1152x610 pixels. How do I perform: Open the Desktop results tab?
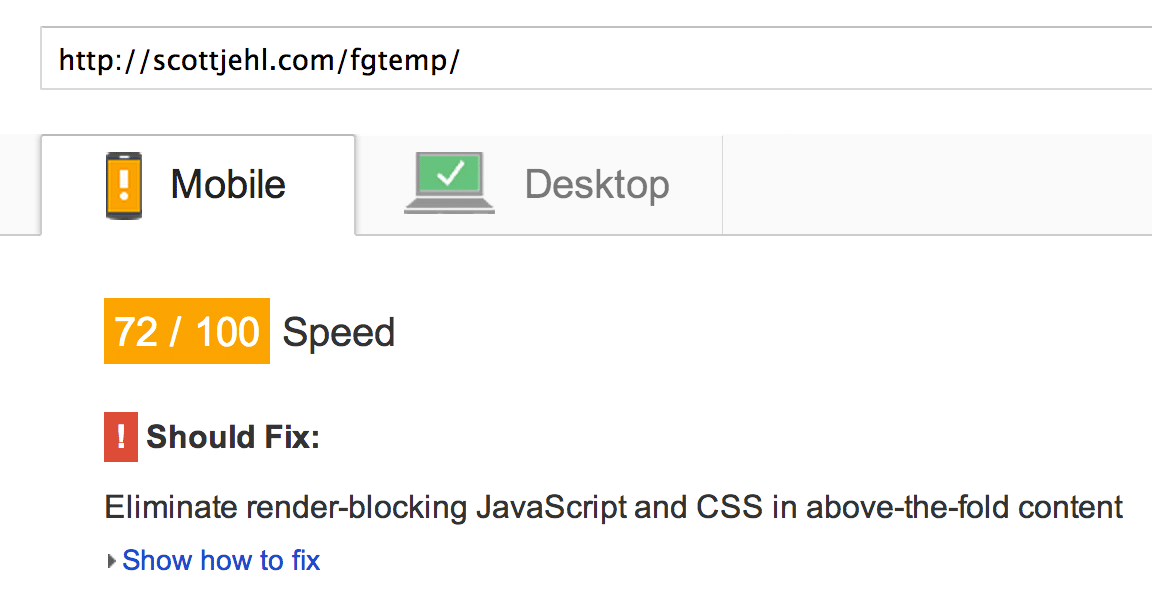coord(539,184)
